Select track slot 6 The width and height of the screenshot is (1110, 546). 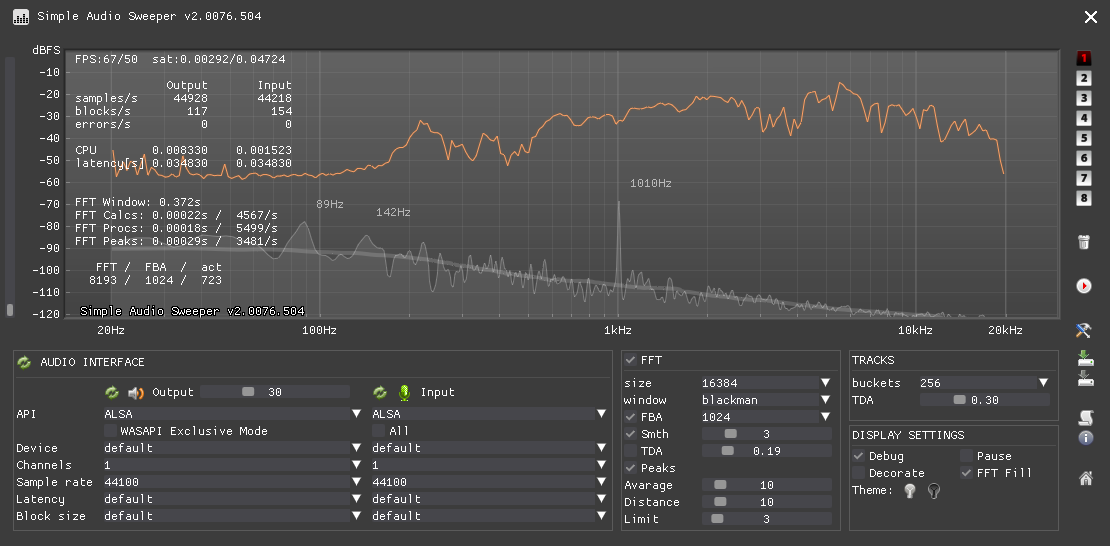[x=1083, y=158]
